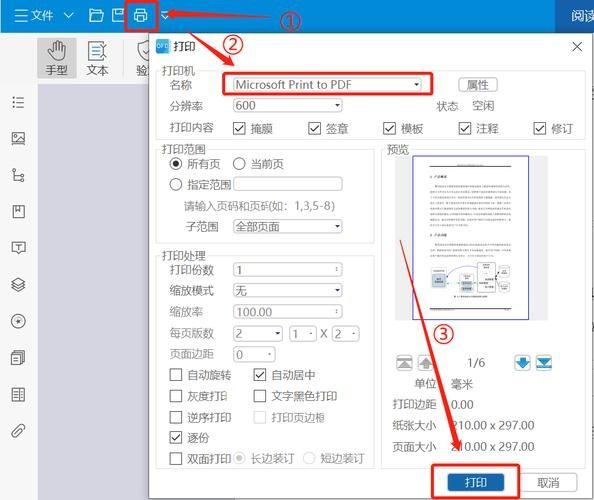
Task: Open the 子范围 全部页面 dropdown
Action: coord(288,227)
